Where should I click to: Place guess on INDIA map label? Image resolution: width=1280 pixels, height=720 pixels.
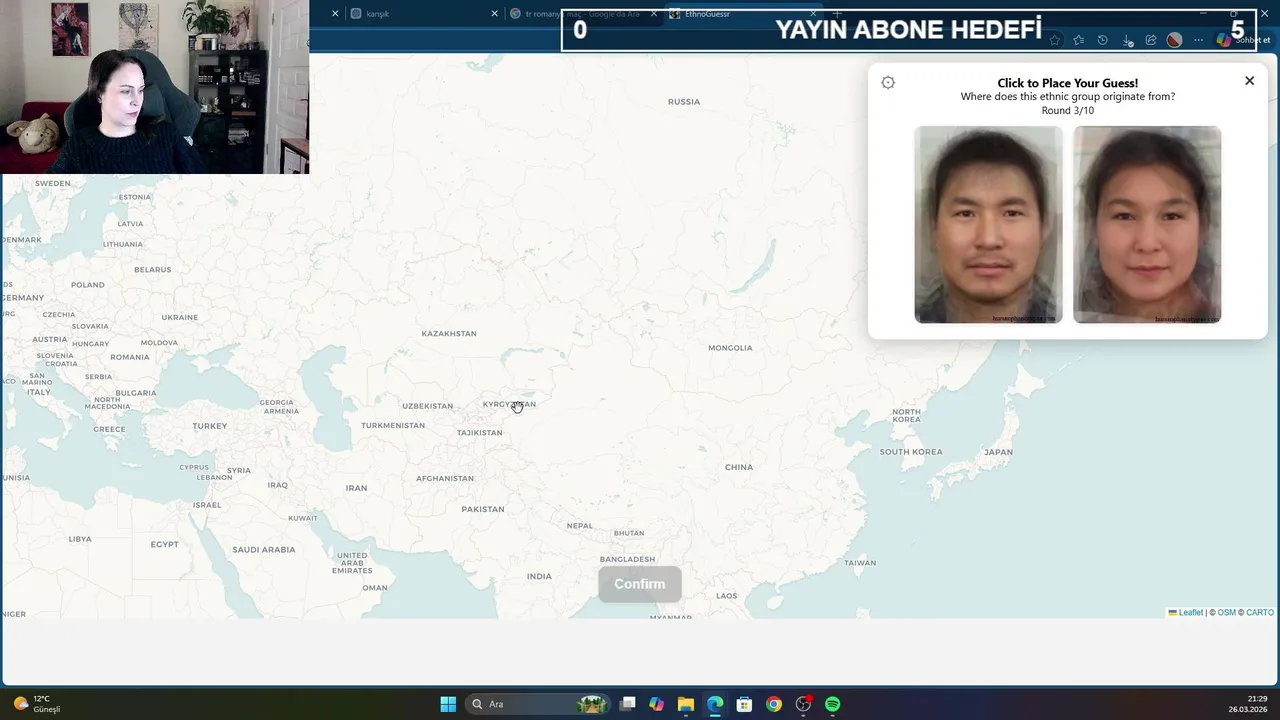539,576
